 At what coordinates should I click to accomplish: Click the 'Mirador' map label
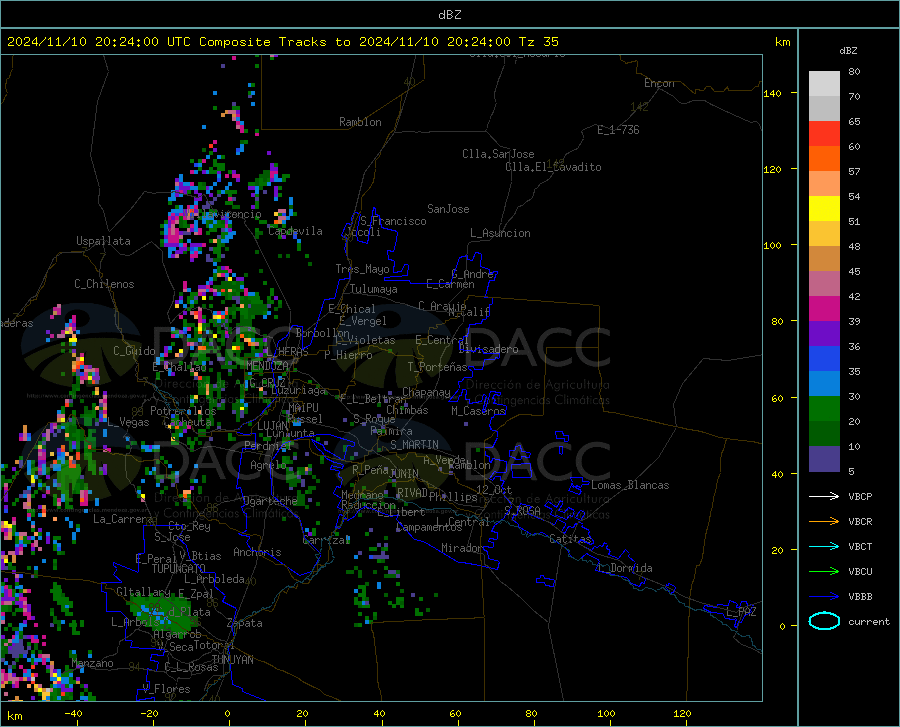pyautogui.click(x=461, y=548)
